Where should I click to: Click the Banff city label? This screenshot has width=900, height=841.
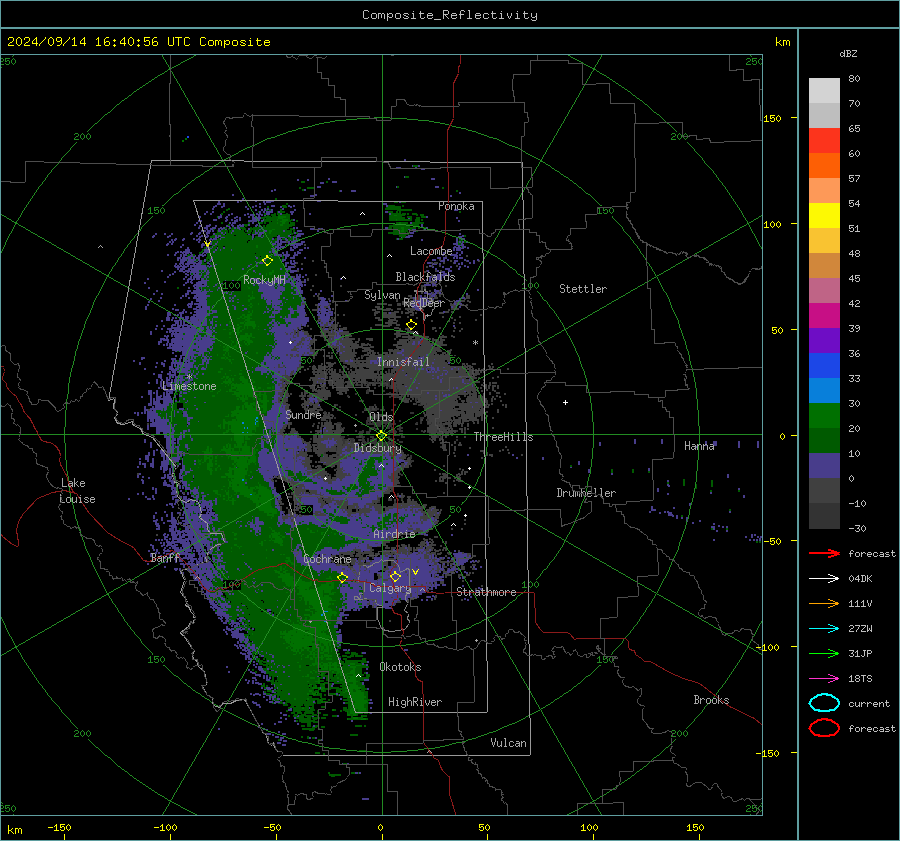165,557
